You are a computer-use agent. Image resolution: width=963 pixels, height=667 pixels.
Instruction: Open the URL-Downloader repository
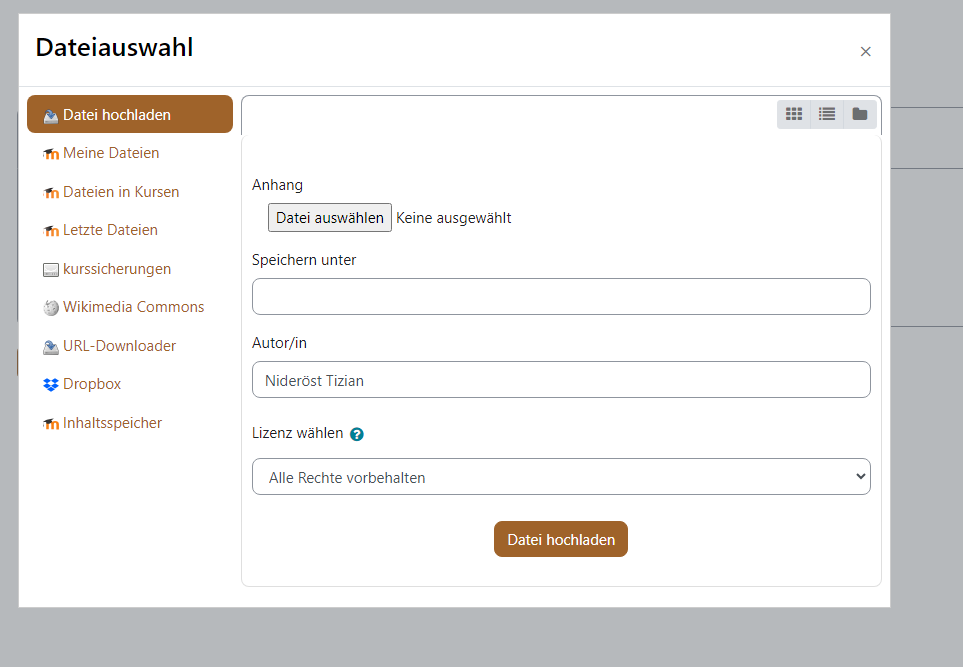(118, 345)
